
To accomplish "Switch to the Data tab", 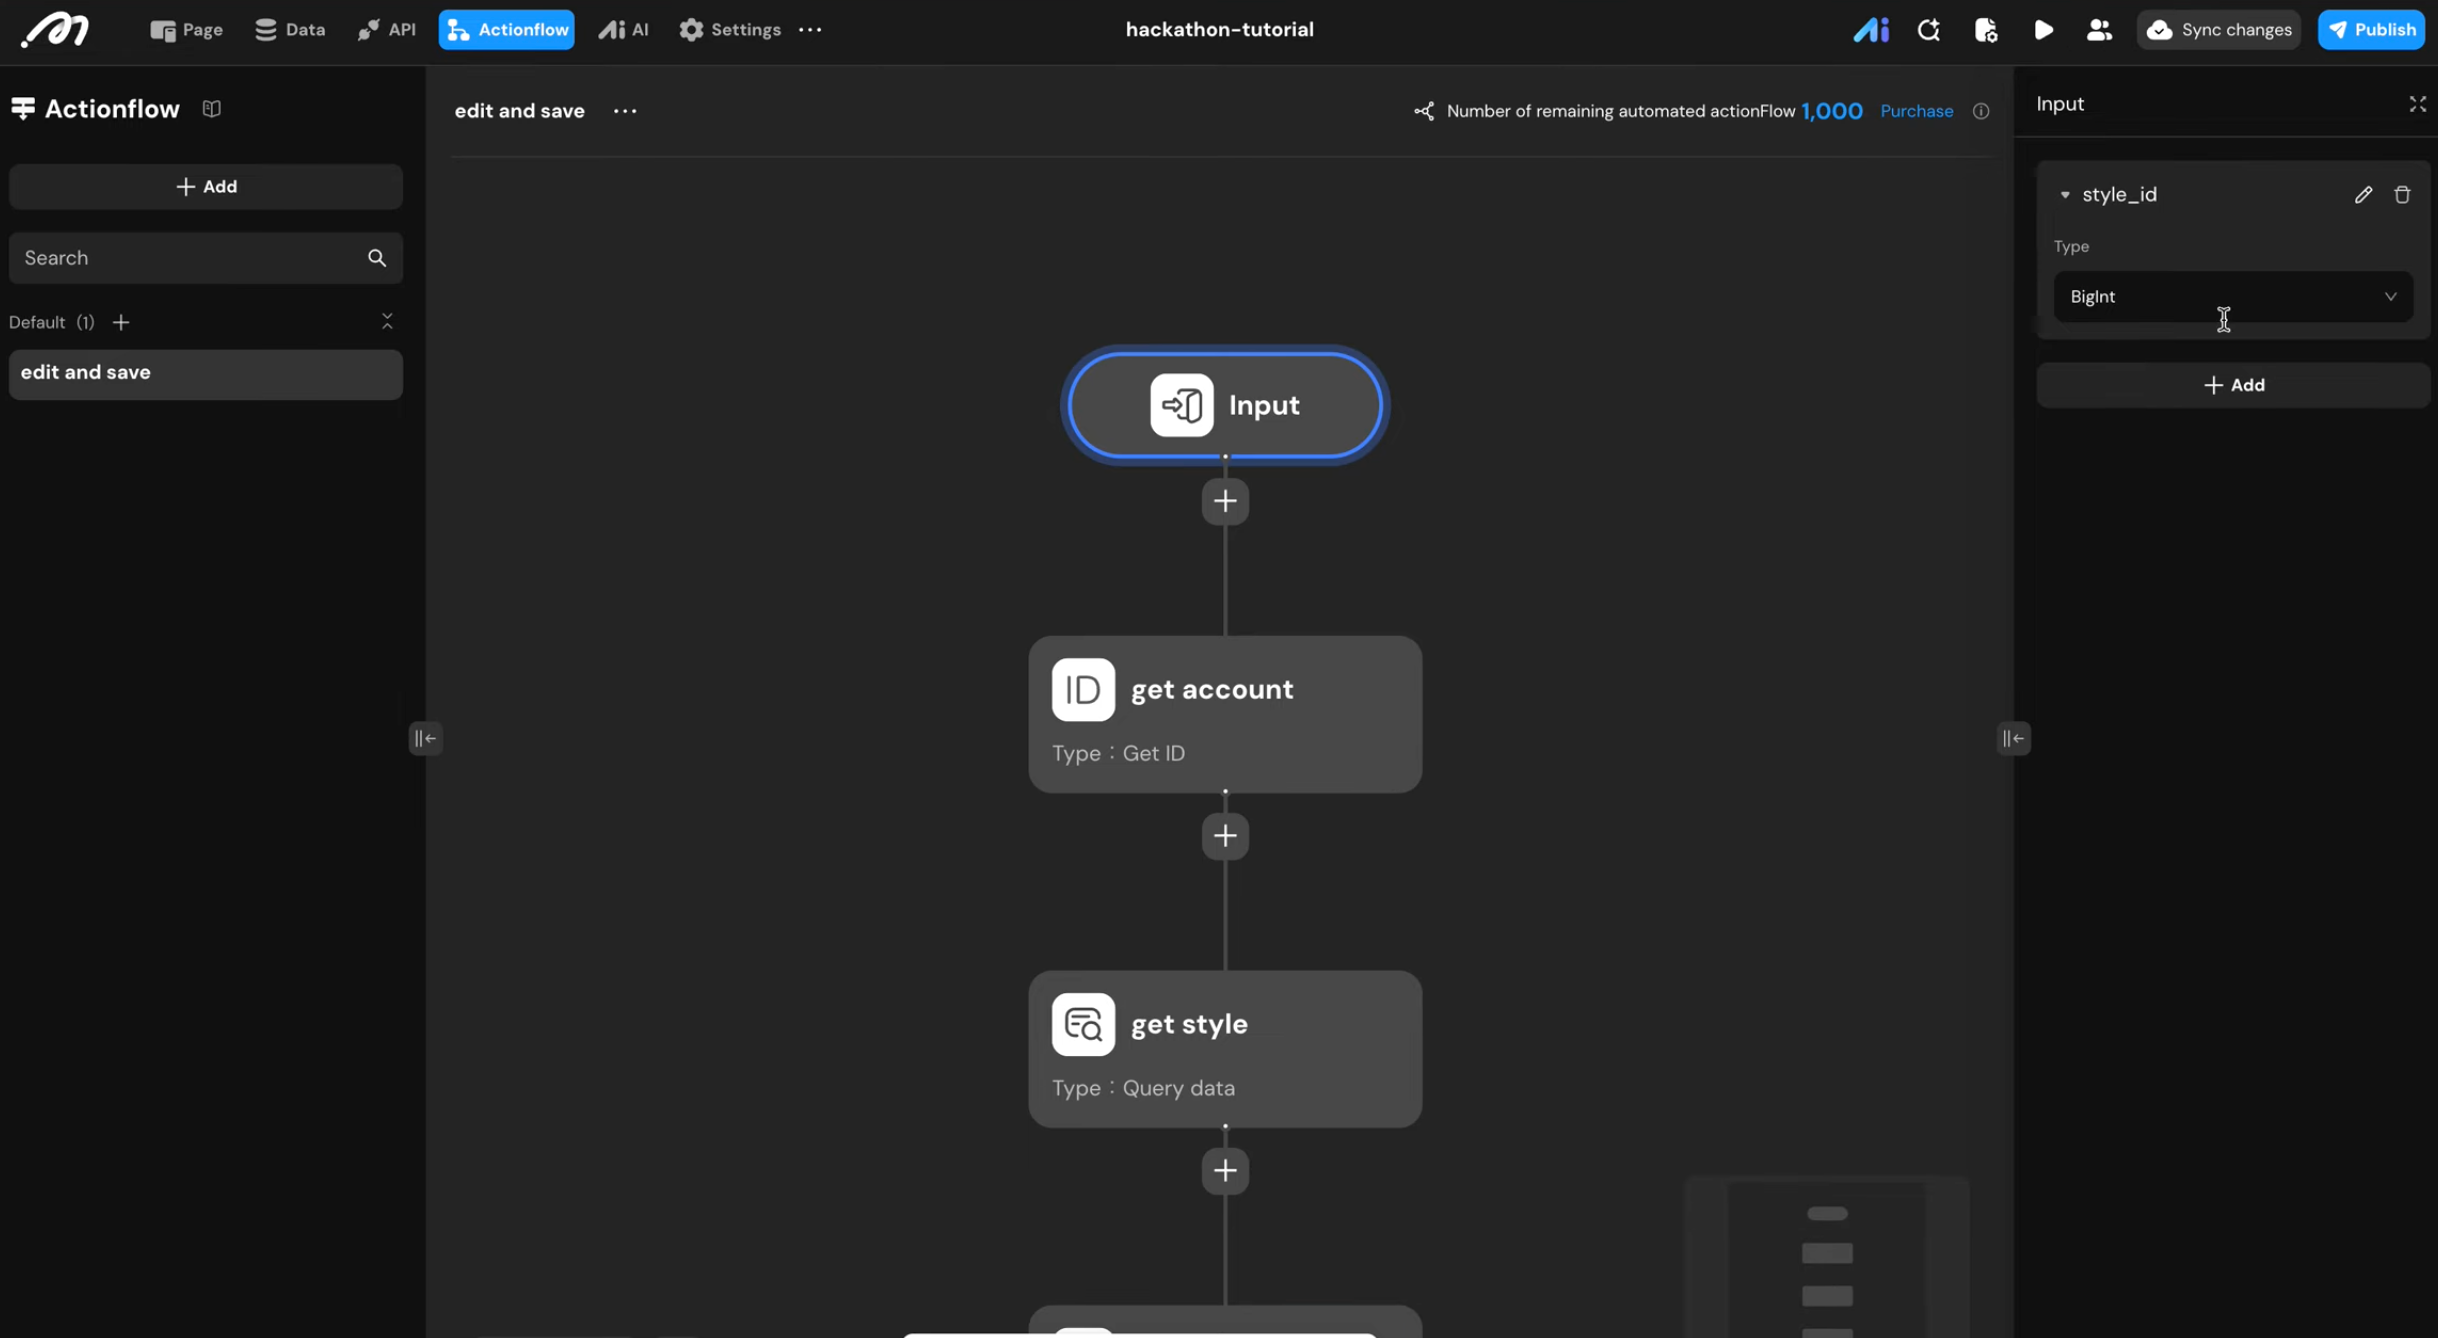I will 290,30.
